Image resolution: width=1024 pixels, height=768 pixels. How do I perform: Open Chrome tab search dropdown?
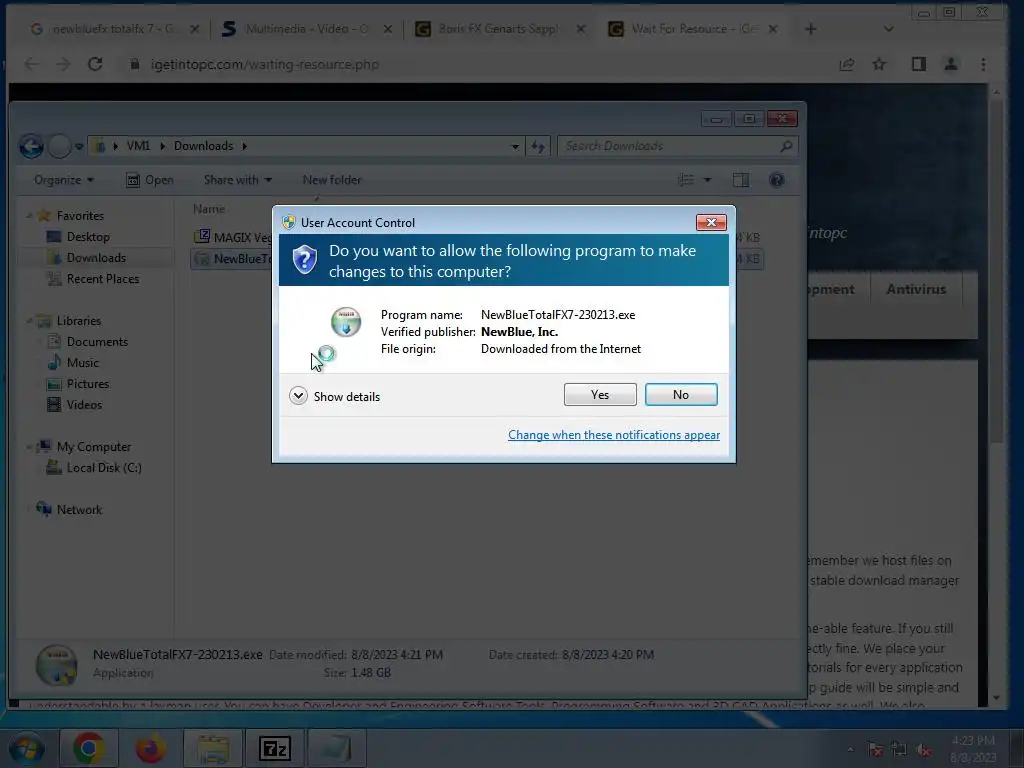(888, 29)
